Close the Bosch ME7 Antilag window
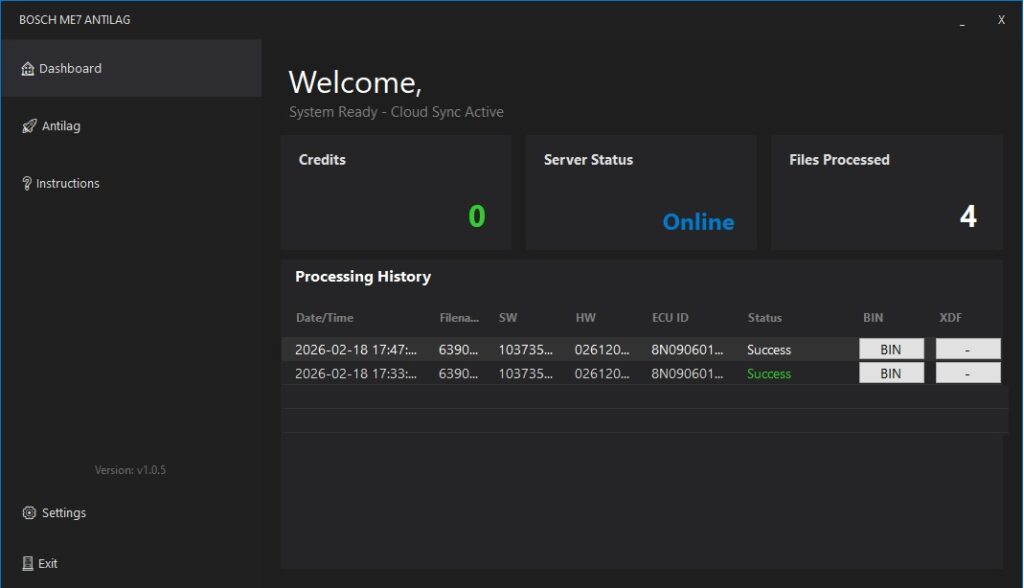The image size is (1024, 588). (x=1001, y=20)
